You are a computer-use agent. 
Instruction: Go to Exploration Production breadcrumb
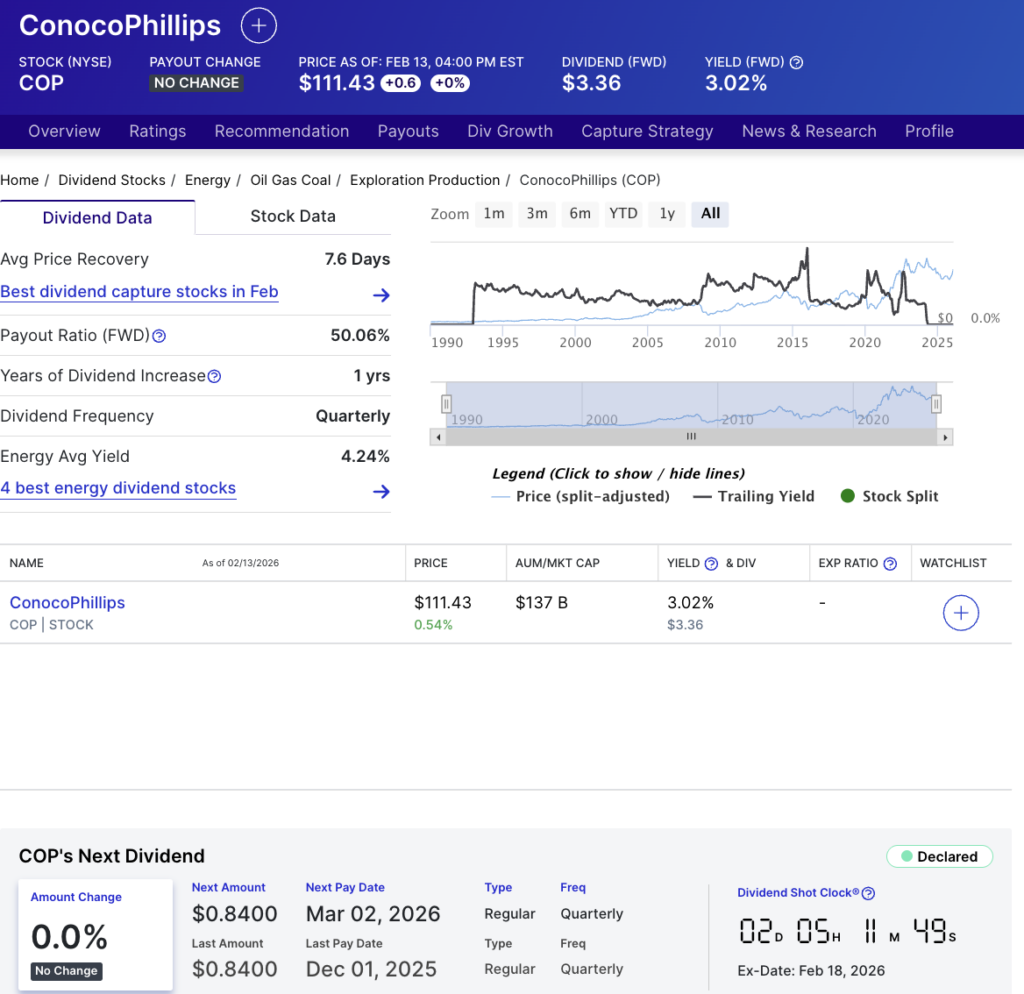(425, 180)
